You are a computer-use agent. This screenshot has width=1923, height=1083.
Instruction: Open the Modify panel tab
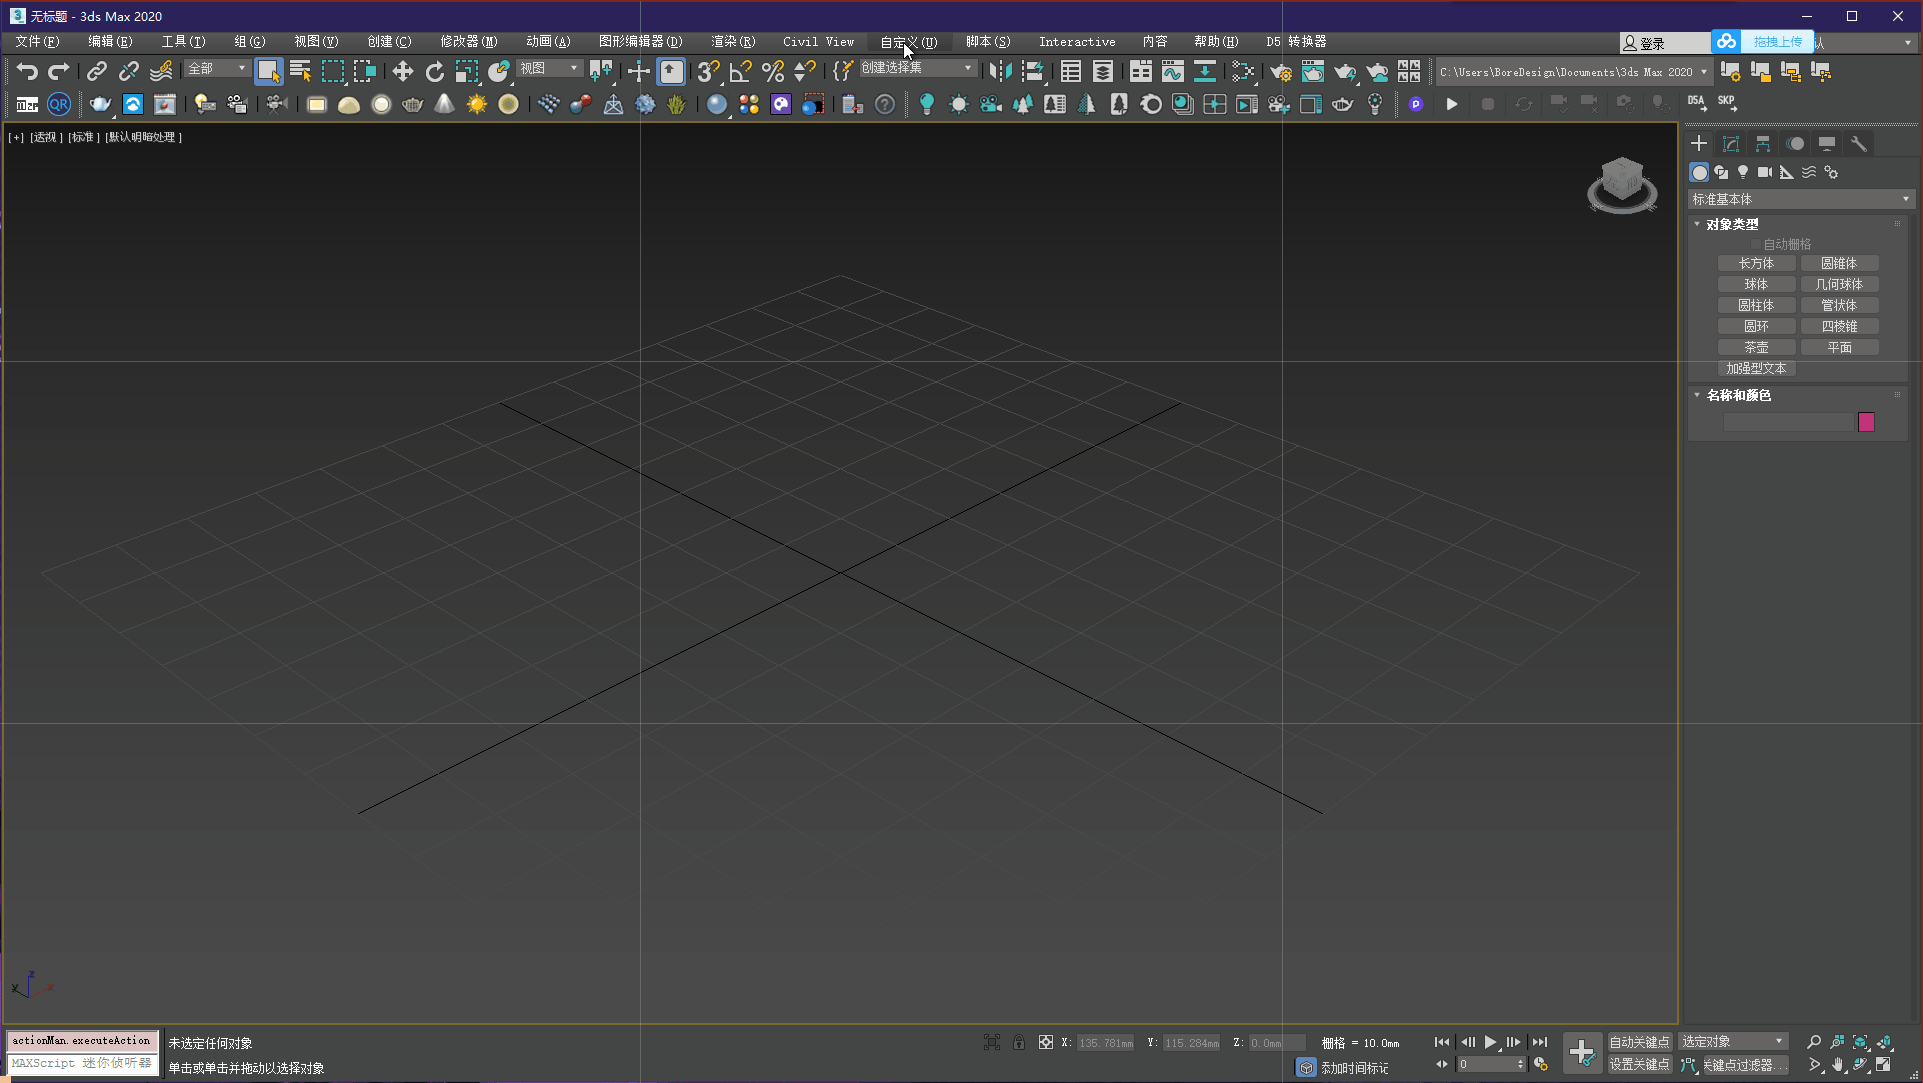[1731, 144]
